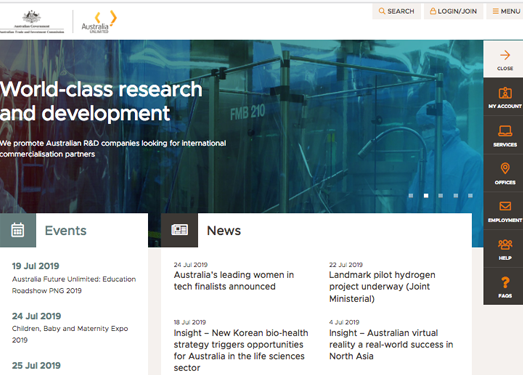Screen dimensions: 523x375
Task: Open the Children, Baby and Maternity Expo event
Action: coord(70,334)
